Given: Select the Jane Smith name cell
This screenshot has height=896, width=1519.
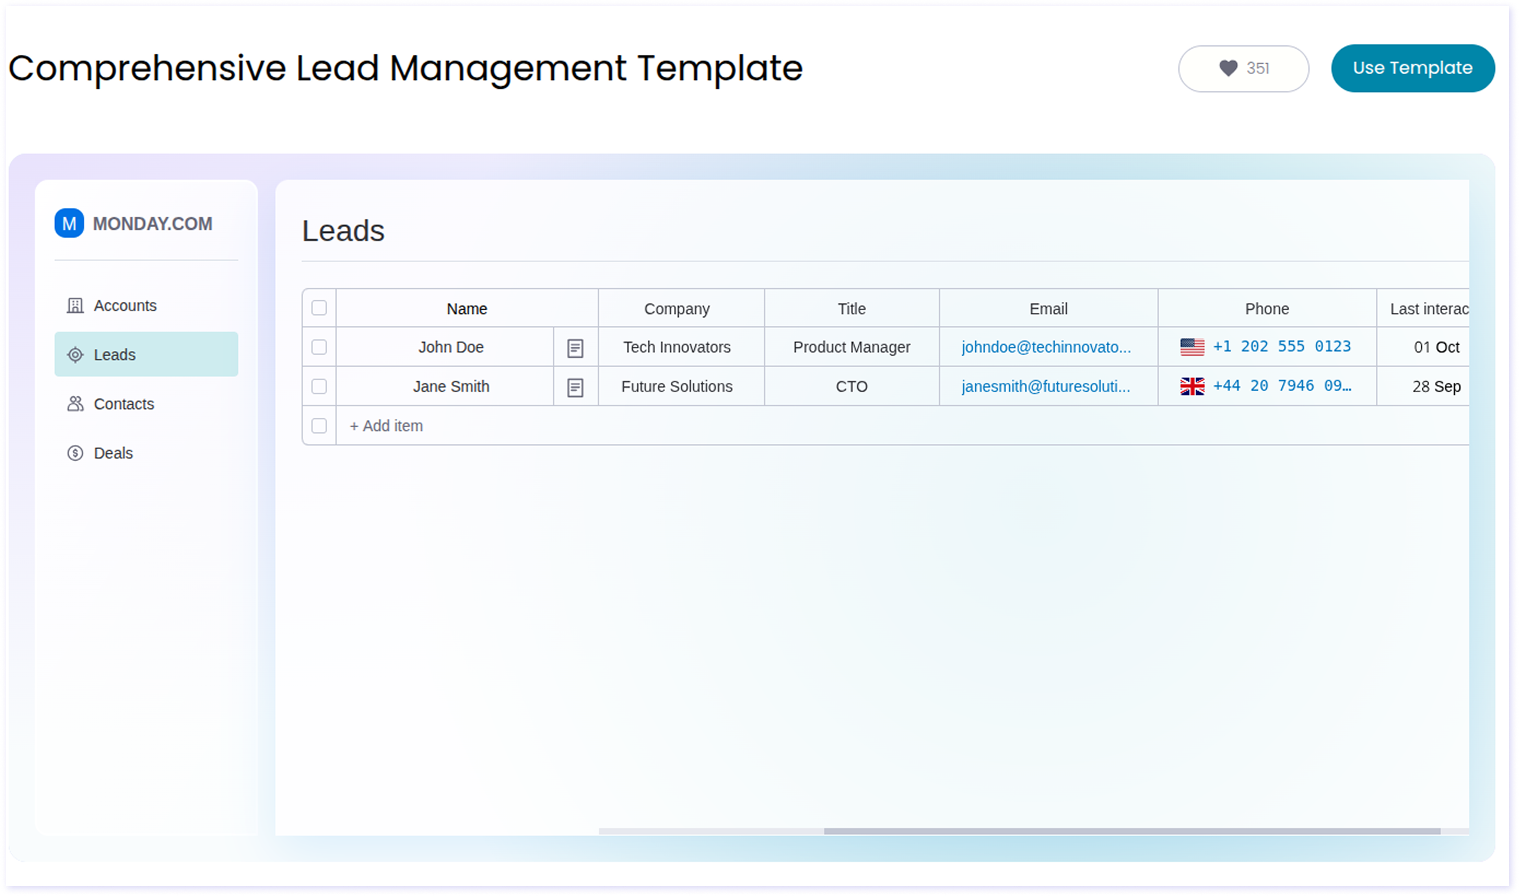Looking at the screenshot, I should 445,386.
